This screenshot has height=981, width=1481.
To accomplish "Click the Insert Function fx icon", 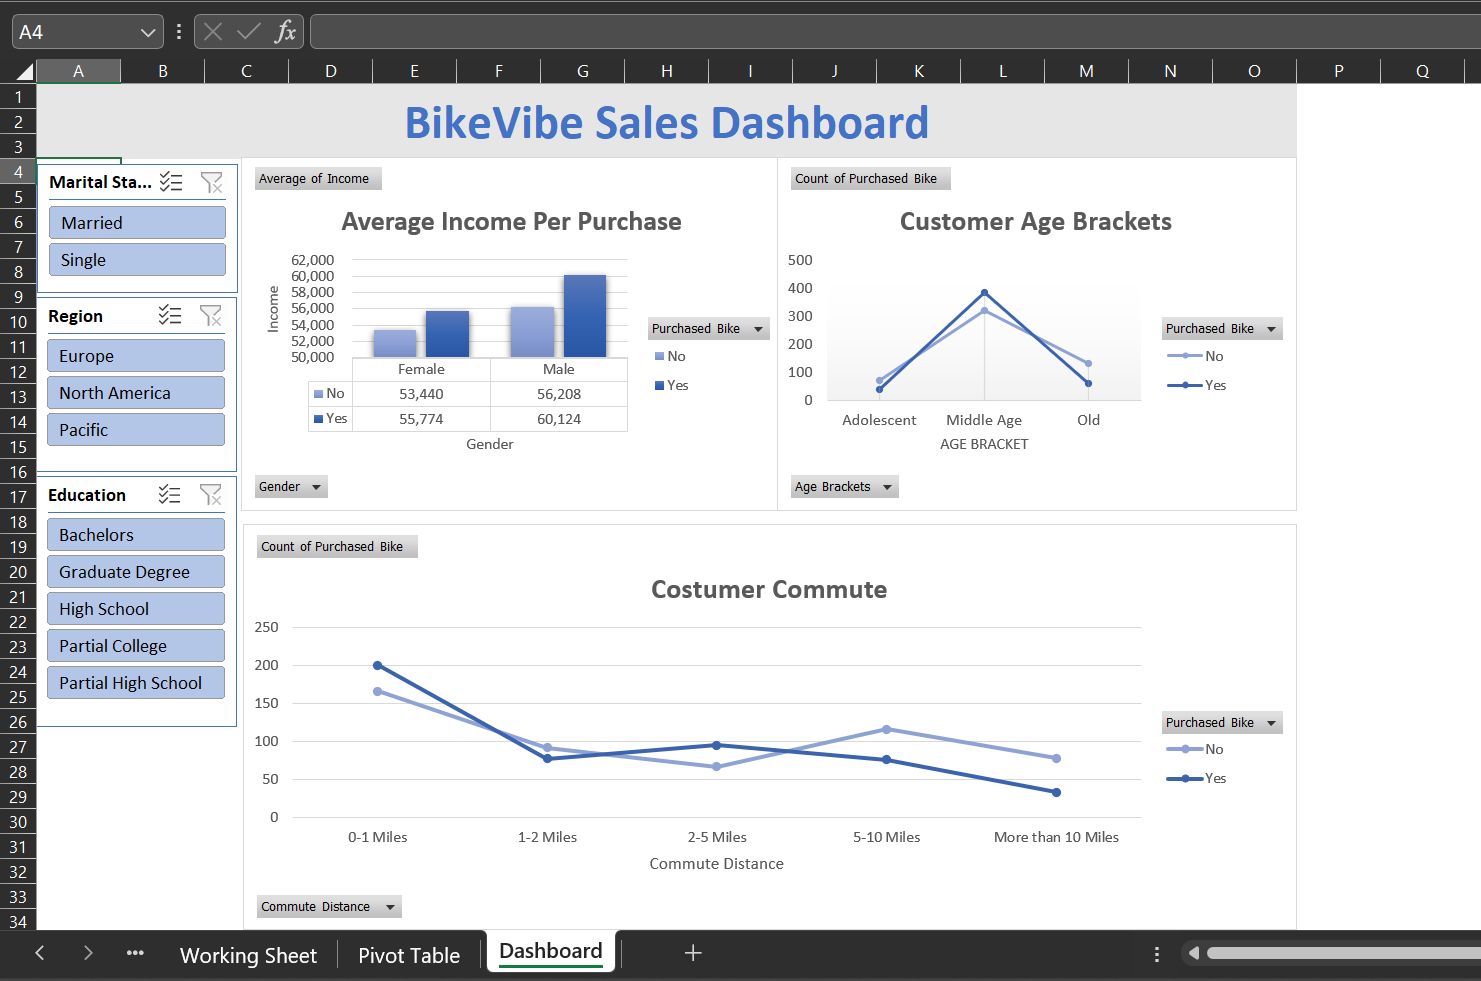I will [285, 32].
